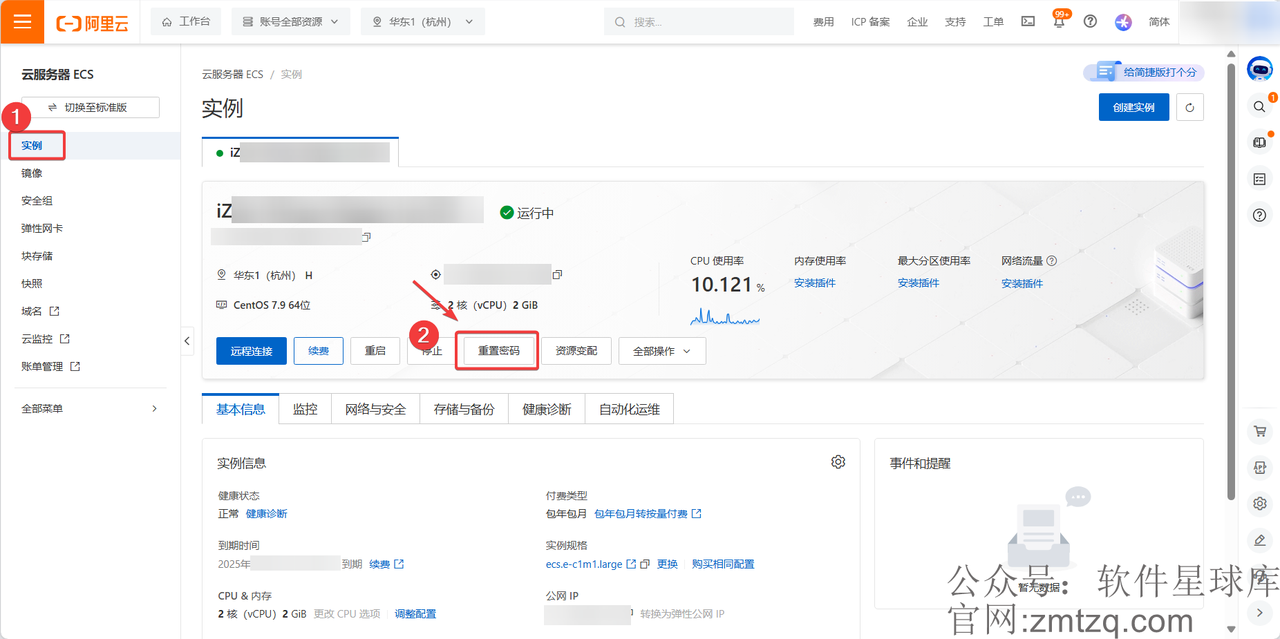The image size is (1280, 639).
Task: Open 工单 top menu
Action: tap(993, 22)
